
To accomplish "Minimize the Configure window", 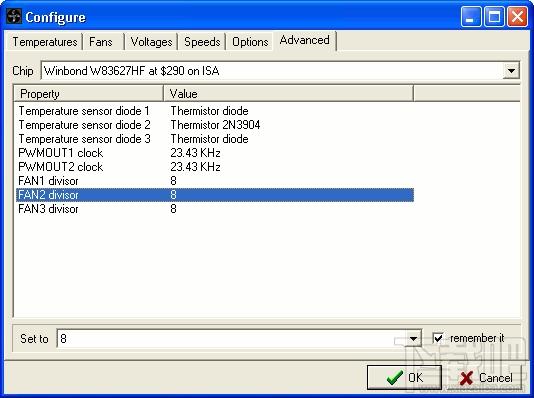I will tap(471, 16).
